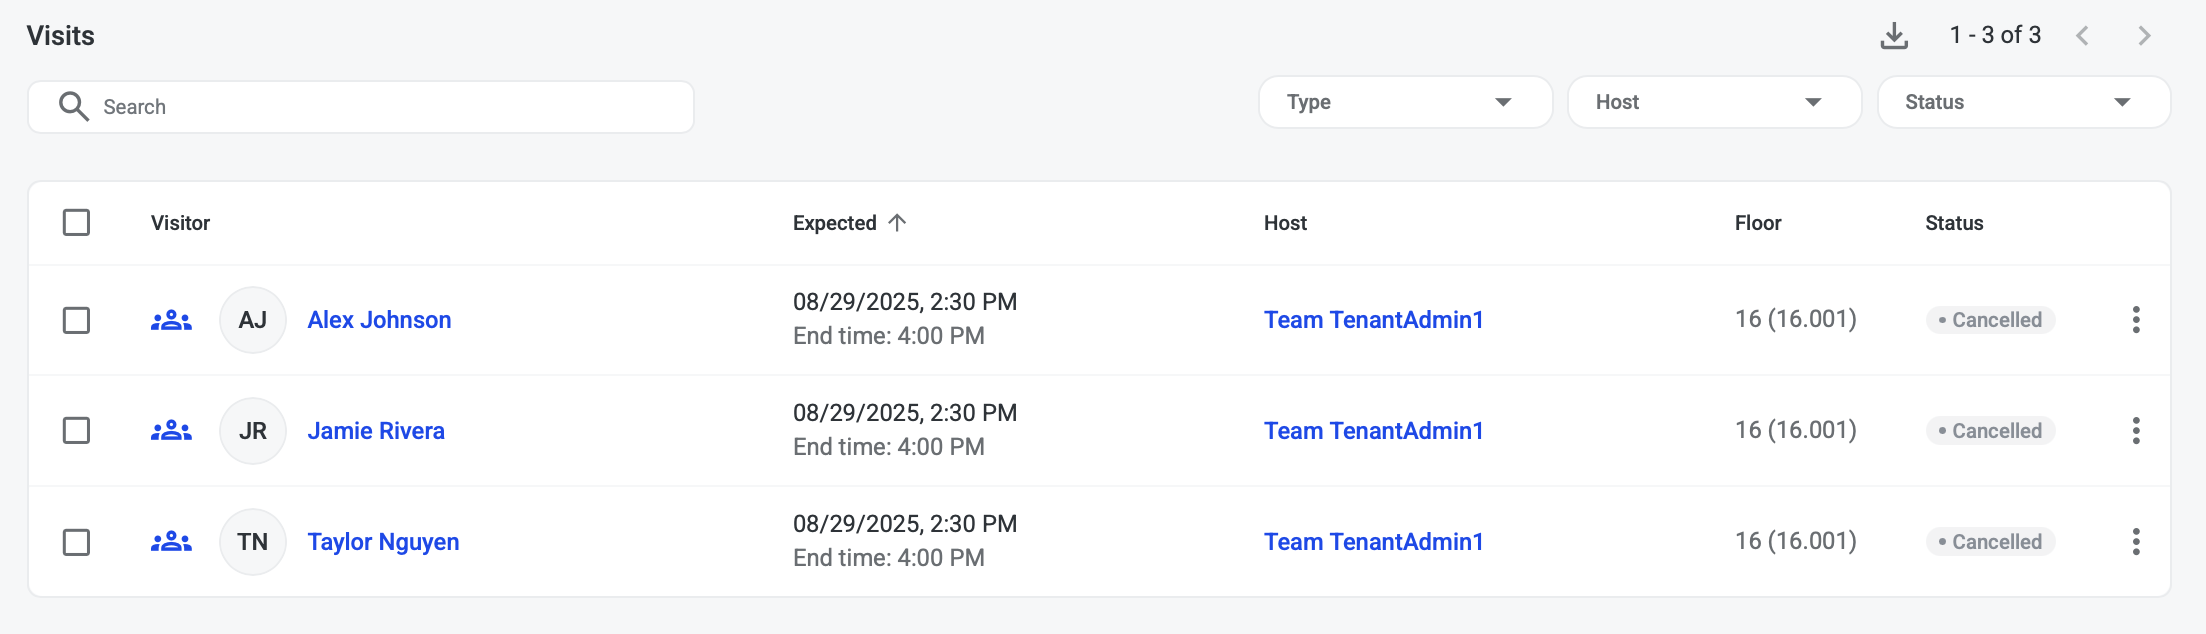Click the Search visits input field
This screenshot has height=634, width=2206.
tap(380, 107)
